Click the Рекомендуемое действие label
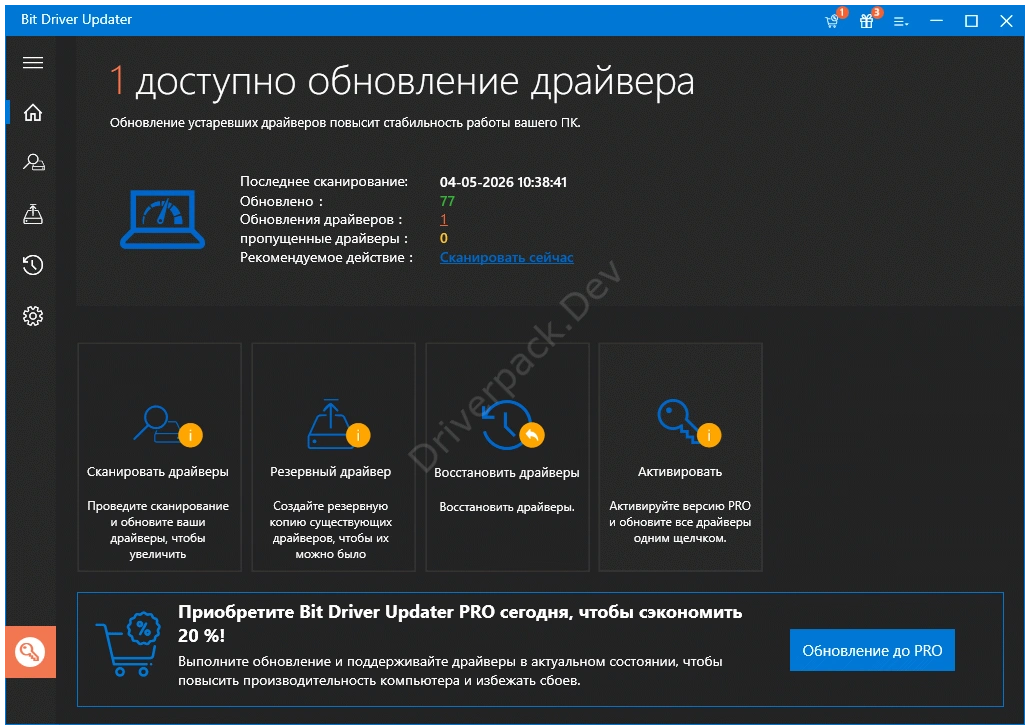The image size is (1030, 728). [x=326, y=258]
